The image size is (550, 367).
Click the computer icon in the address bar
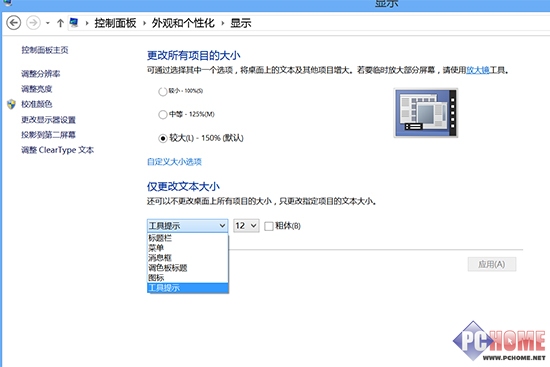click(74, 23)
